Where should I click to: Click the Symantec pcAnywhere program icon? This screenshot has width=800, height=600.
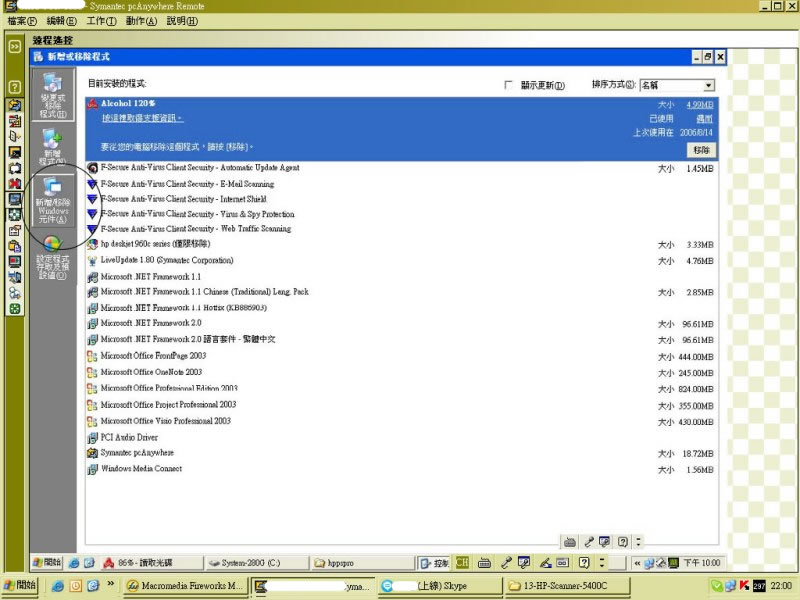[x=92, y=453]
